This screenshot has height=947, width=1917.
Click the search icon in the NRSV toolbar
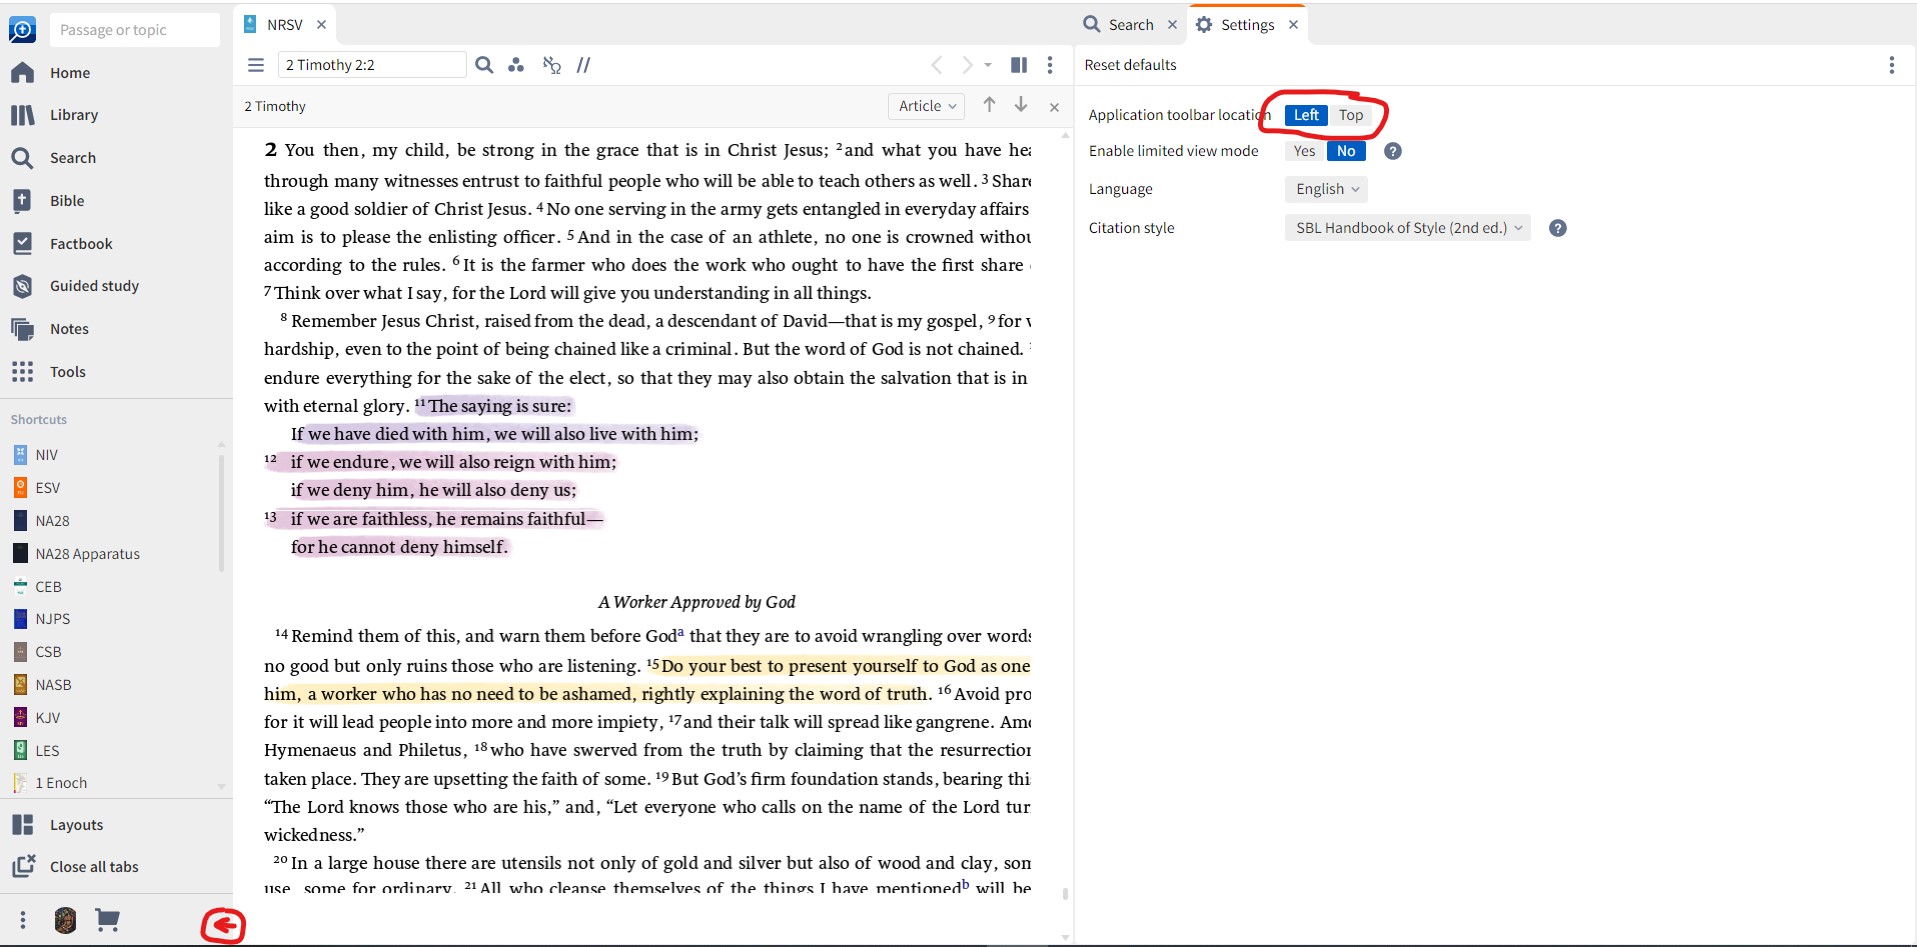[484, 64]
